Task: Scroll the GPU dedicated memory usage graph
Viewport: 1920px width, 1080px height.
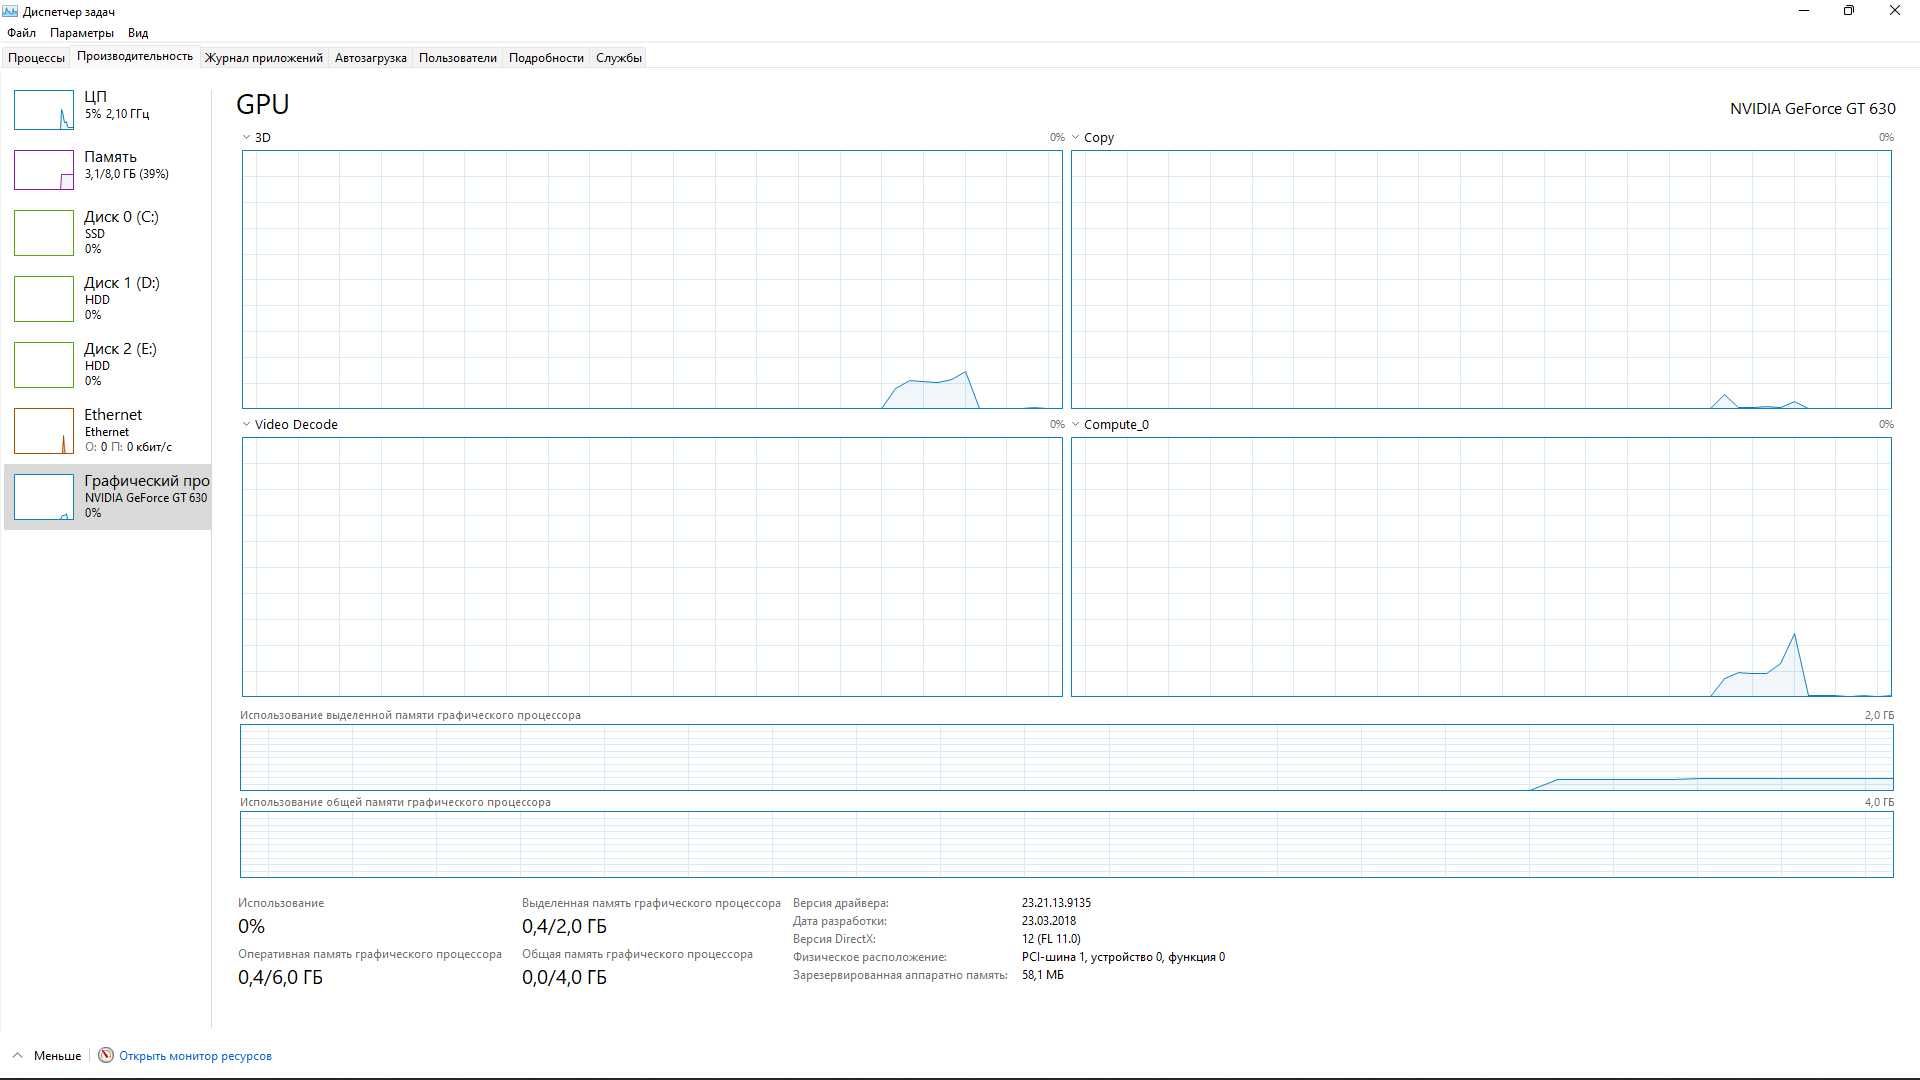Action: 1065,758
